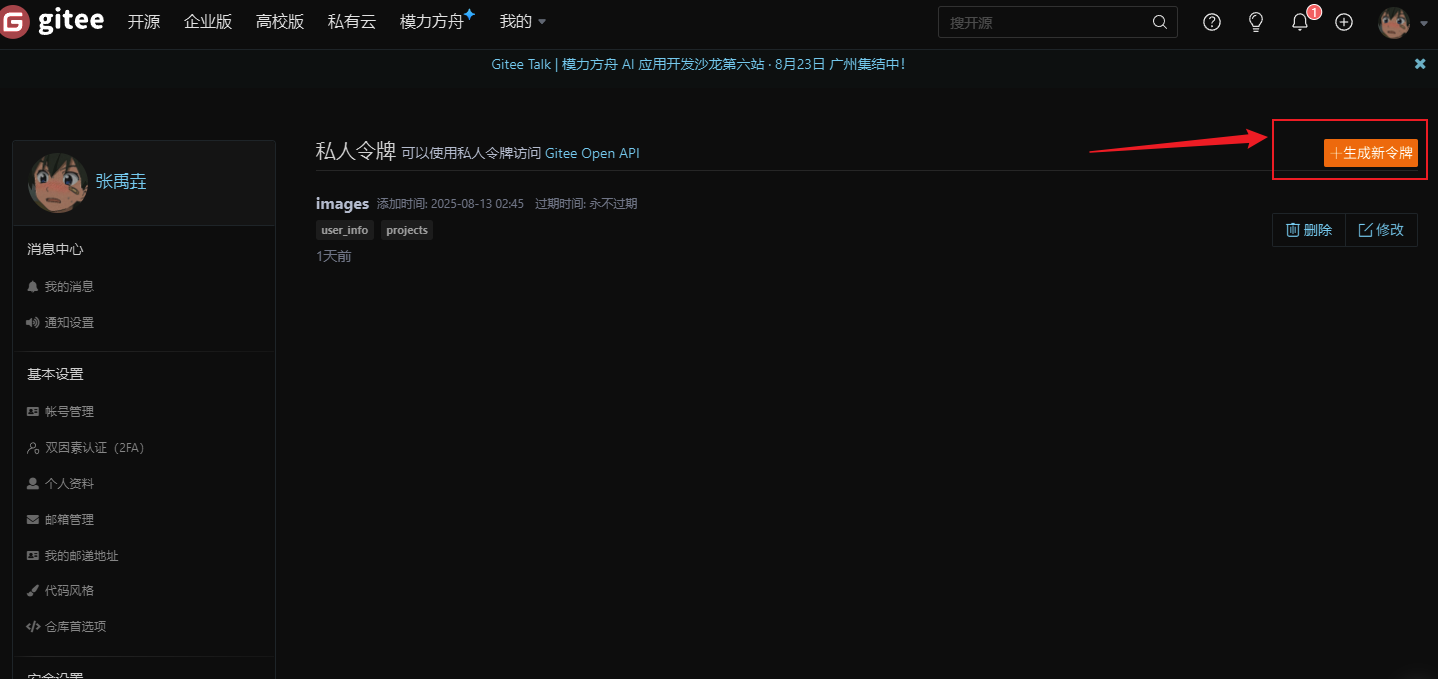Open 张禹垚 profile link

click(121, 182)
